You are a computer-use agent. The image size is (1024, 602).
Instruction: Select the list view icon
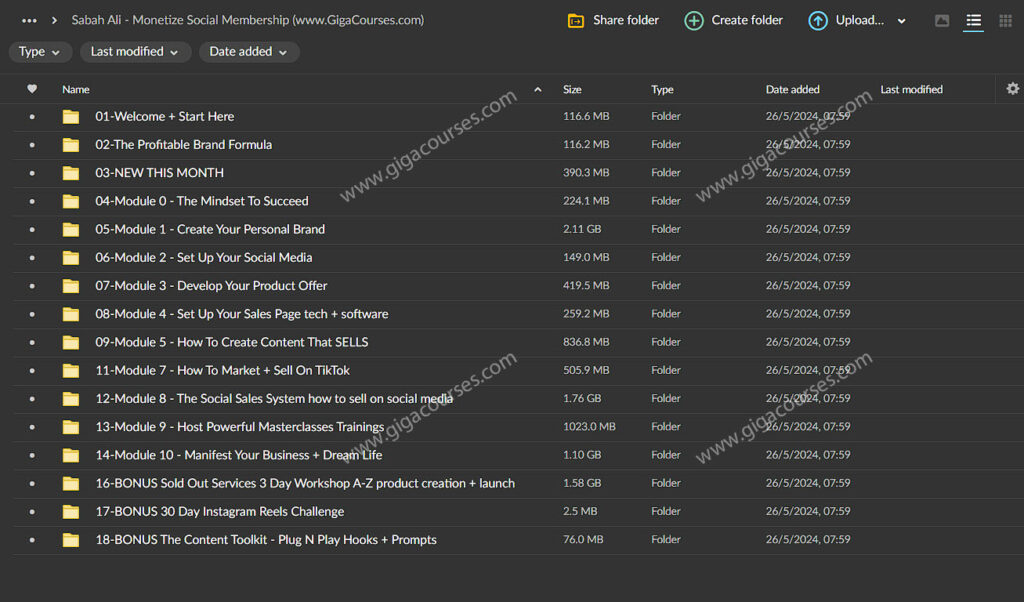point(973,21)
